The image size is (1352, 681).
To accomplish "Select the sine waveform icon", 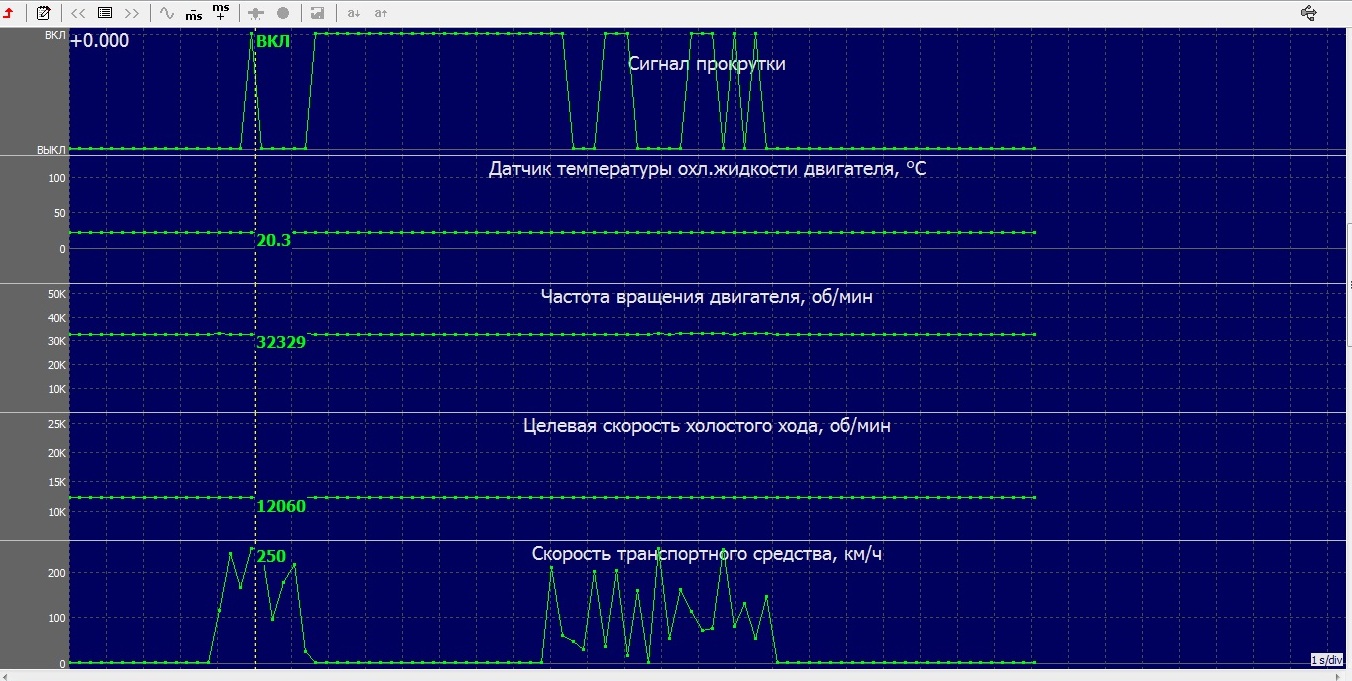I will (x=167, y=13).
